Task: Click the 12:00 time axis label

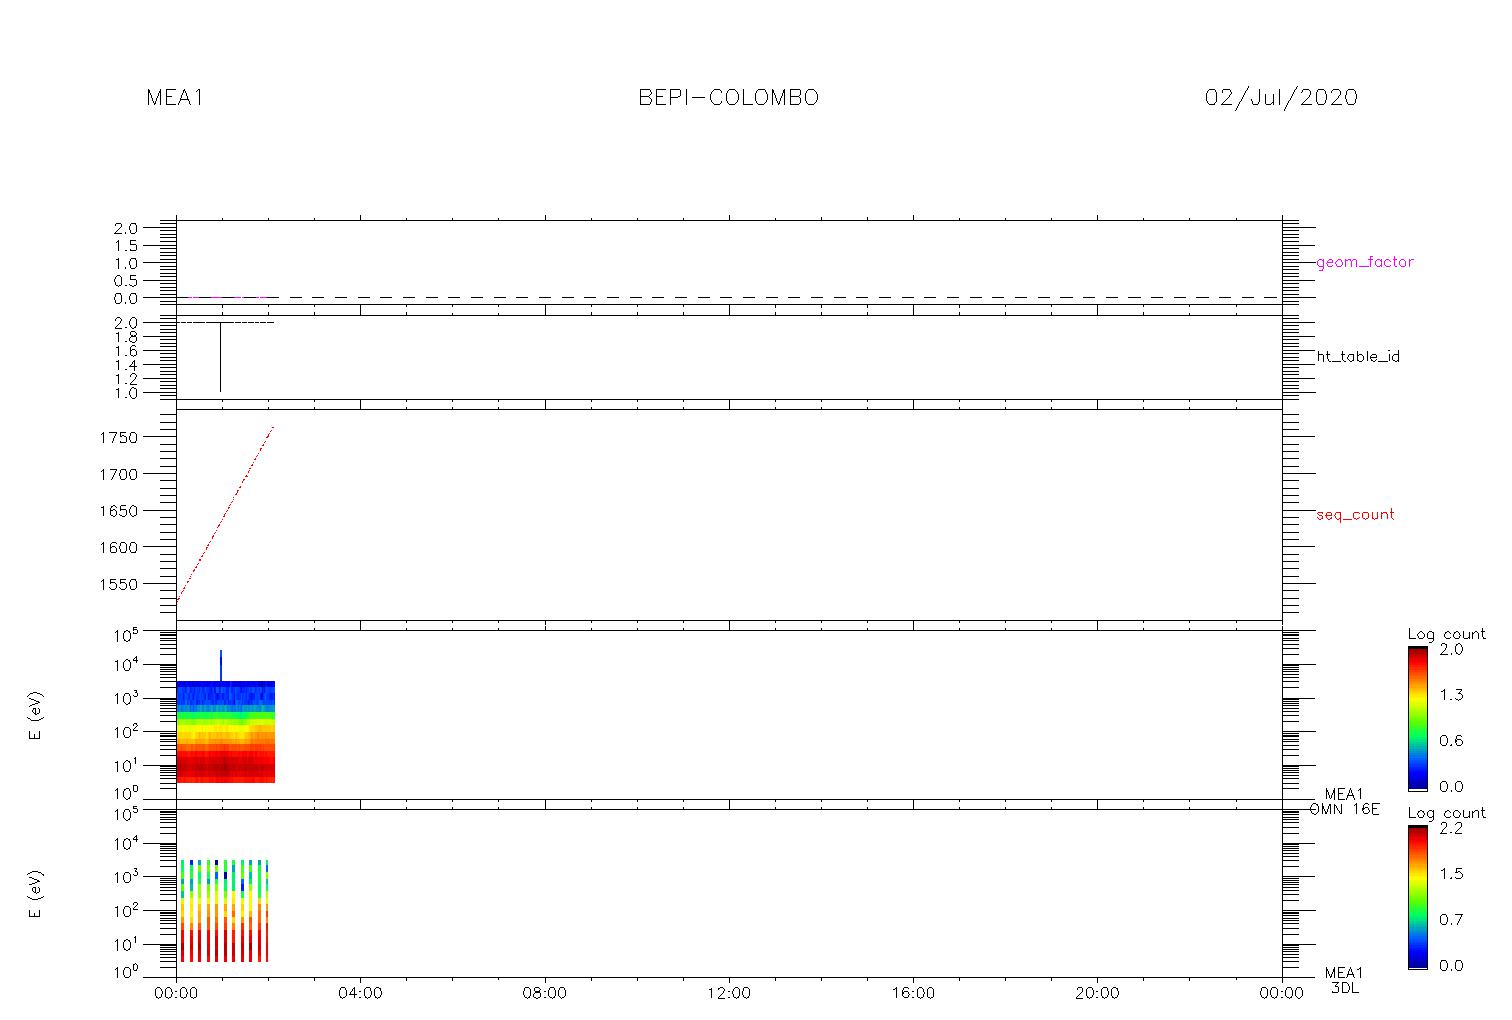Action: click(x=729, y=994)
